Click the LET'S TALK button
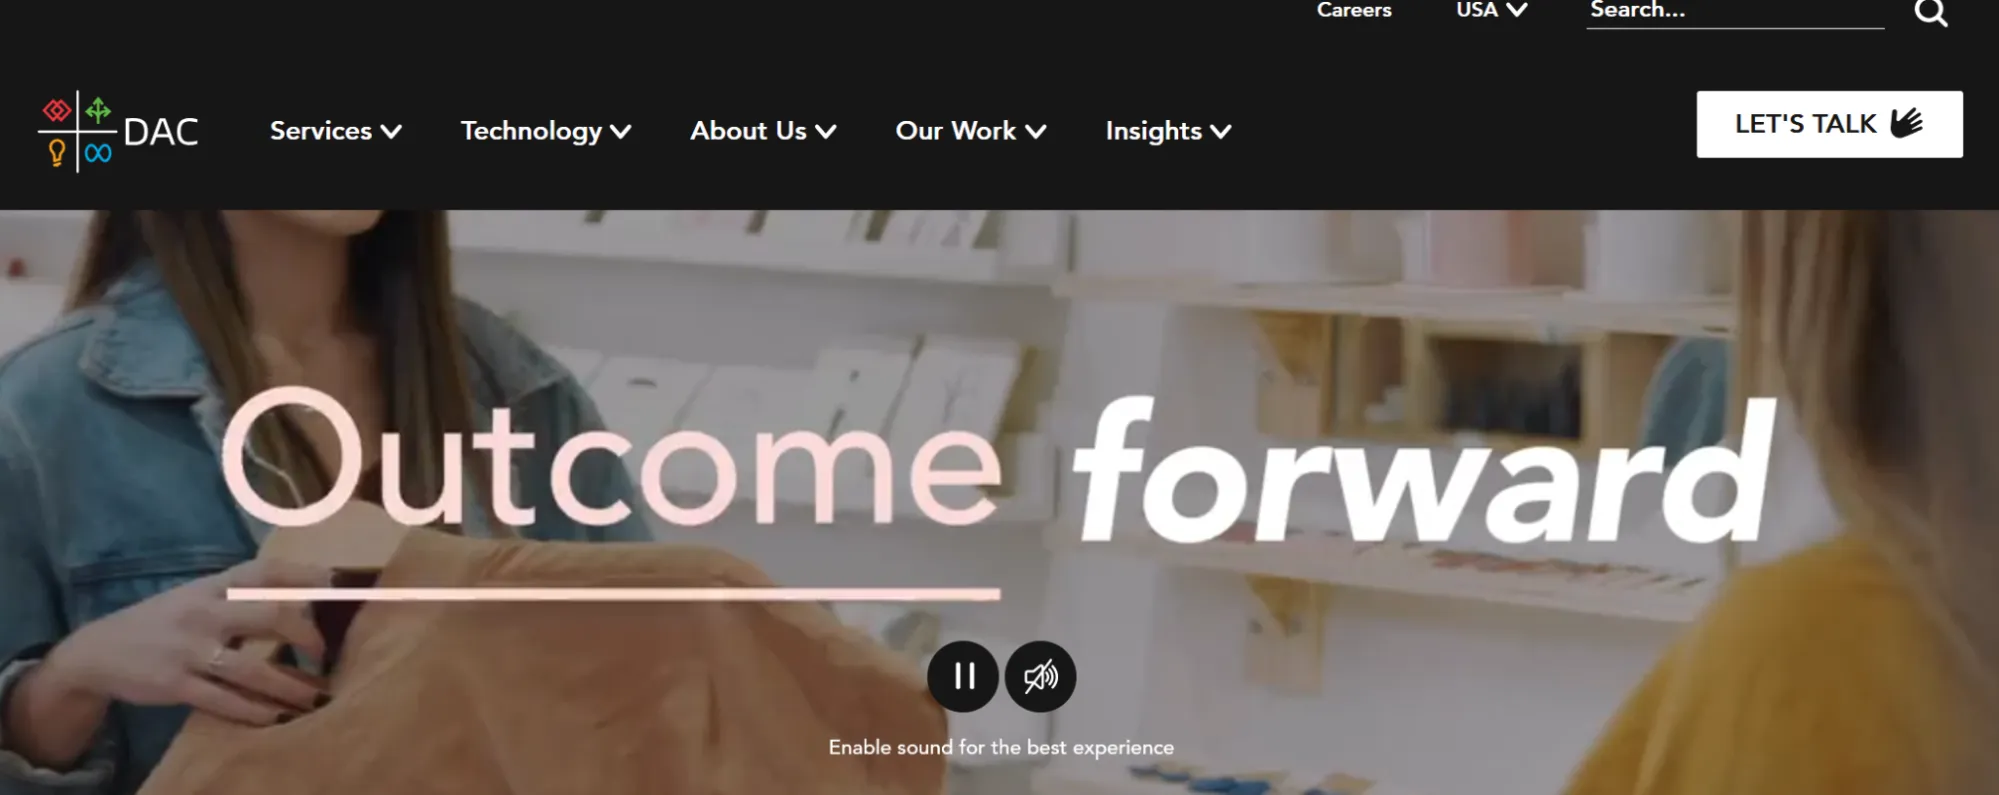This screenshot has width=1999, height=795. click(x=1829, y=124)
